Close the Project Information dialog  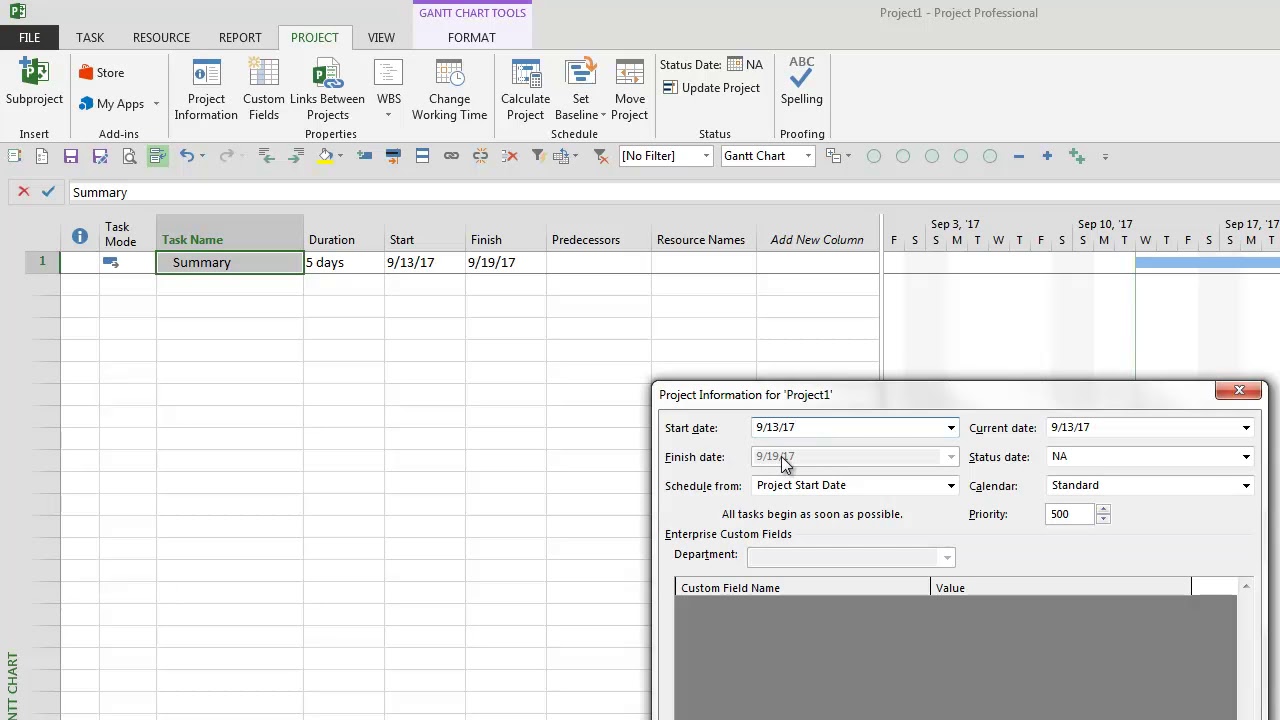click(x=1239, y=390)
